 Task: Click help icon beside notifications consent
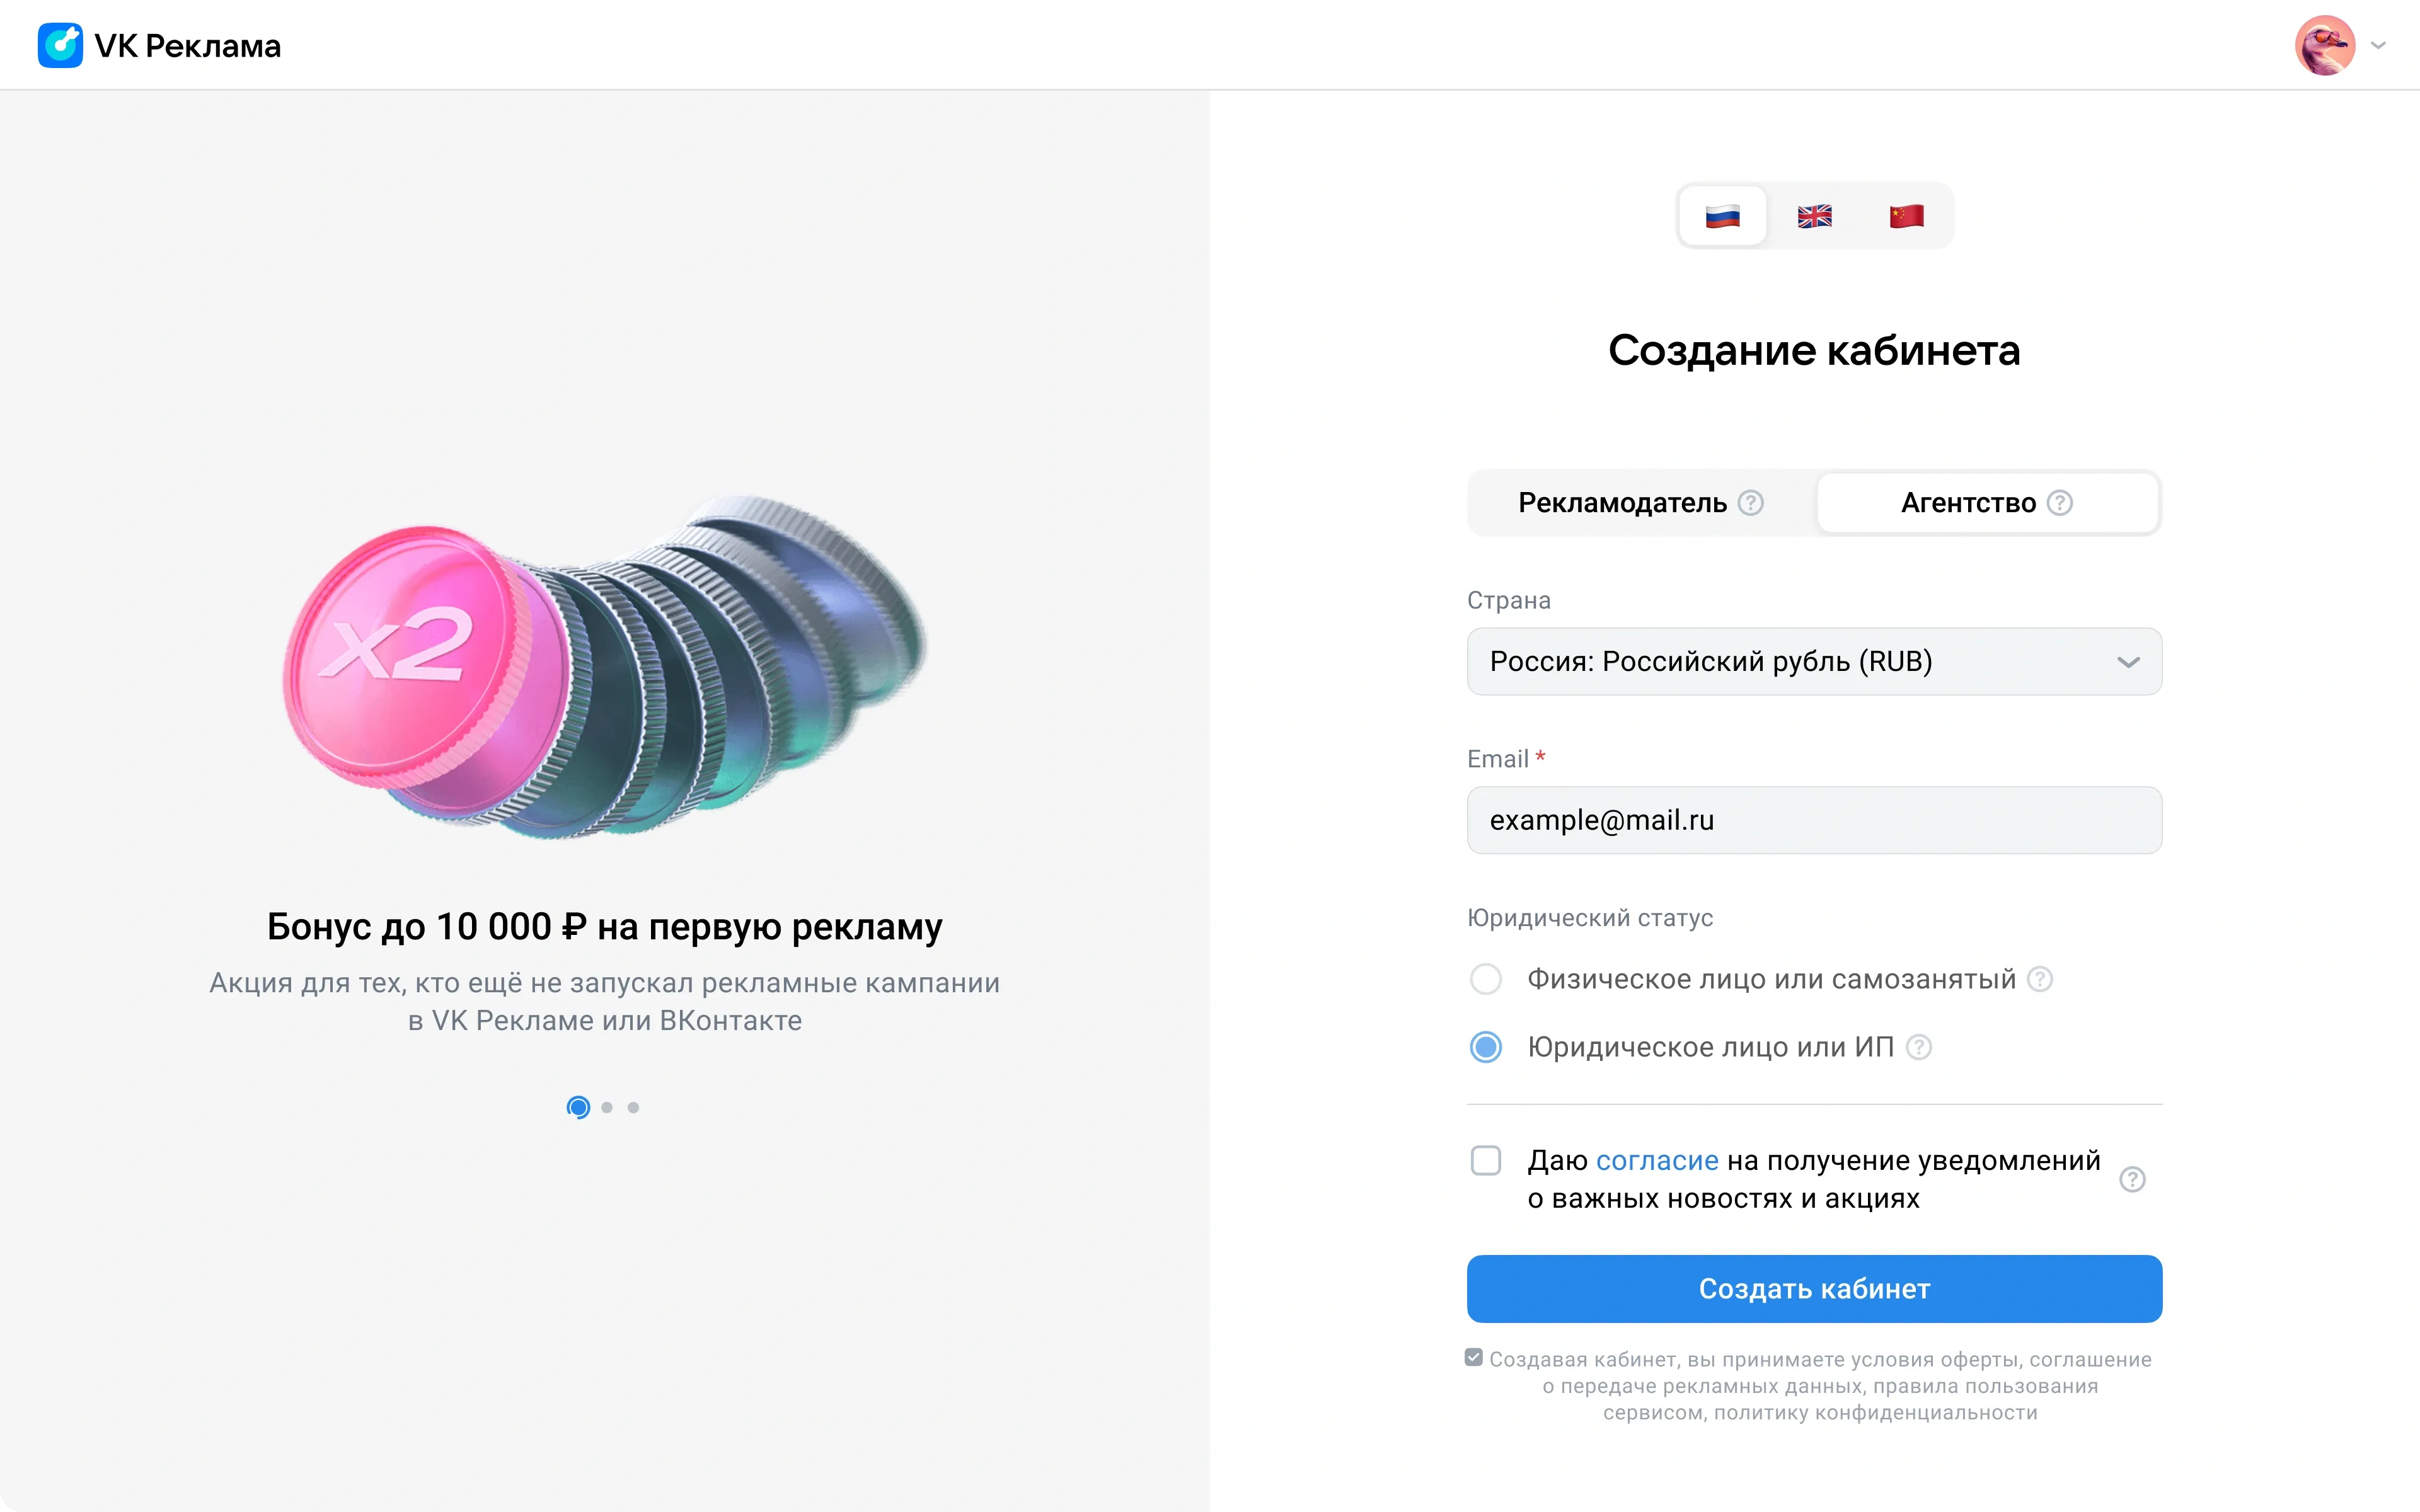[x=2132, y=1180]
